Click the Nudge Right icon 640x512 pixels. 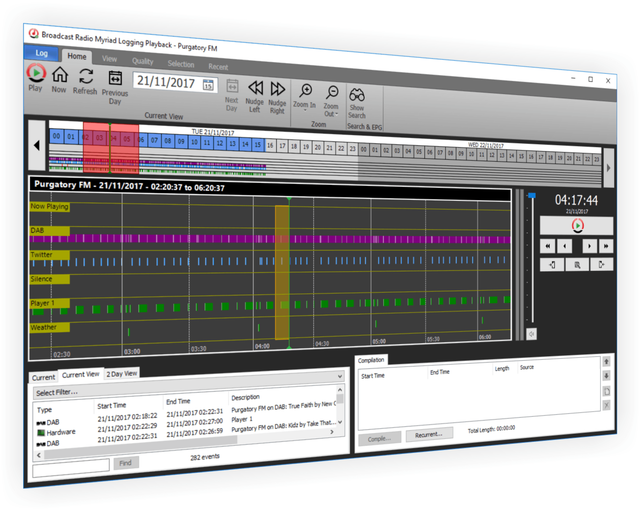click(277, 91)
